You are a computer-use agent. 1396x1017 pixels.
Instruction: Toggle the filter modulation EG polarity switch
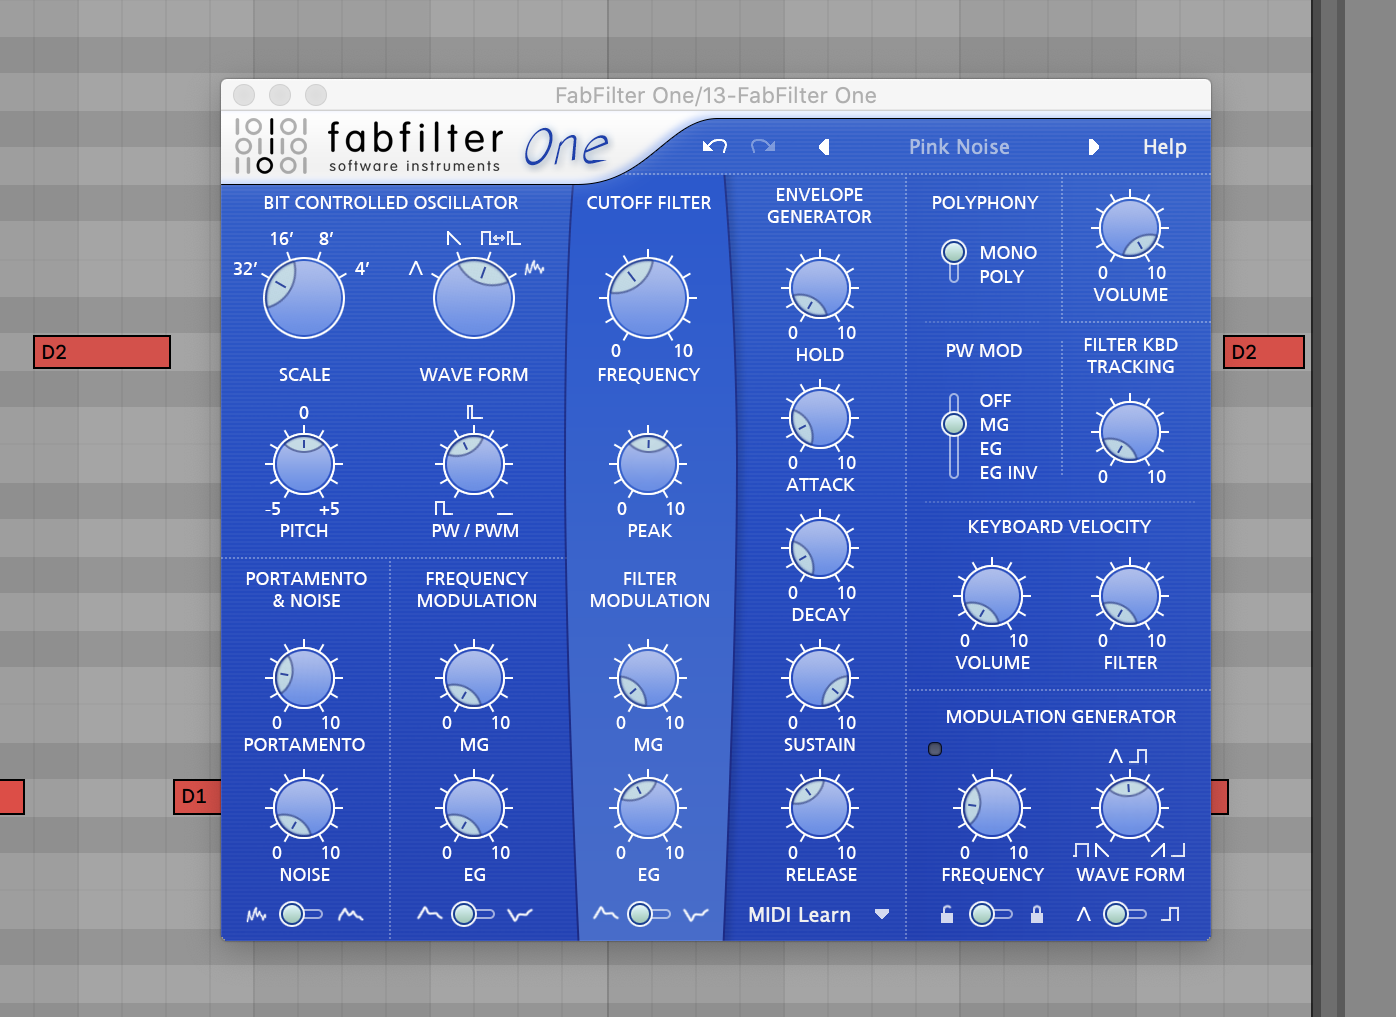pyautogui.click(x=648, y=914)
